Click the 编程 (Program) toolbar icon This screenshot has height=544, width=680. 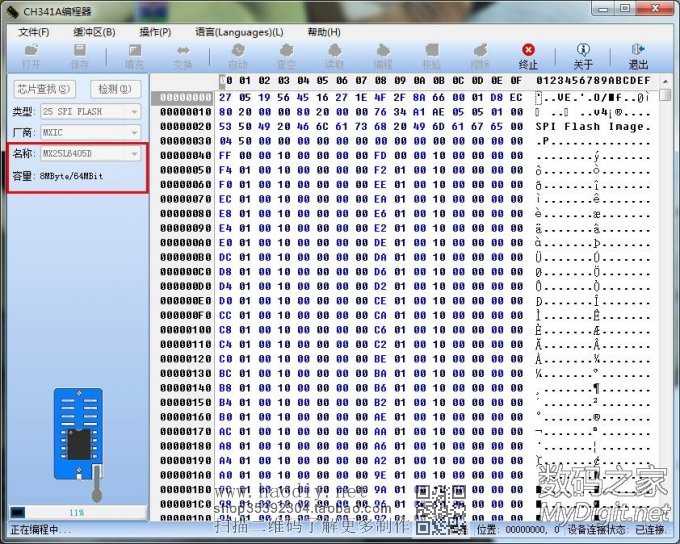(383, 55)
